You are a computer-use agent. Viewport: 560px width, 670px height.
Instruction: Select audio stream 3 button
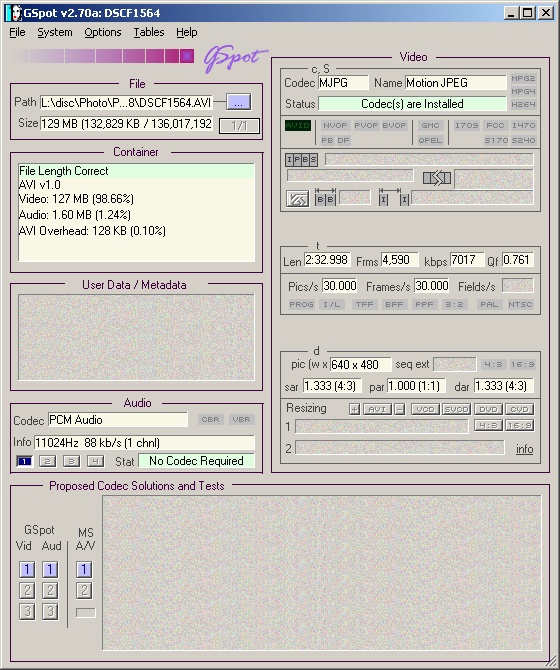(71, 461)
